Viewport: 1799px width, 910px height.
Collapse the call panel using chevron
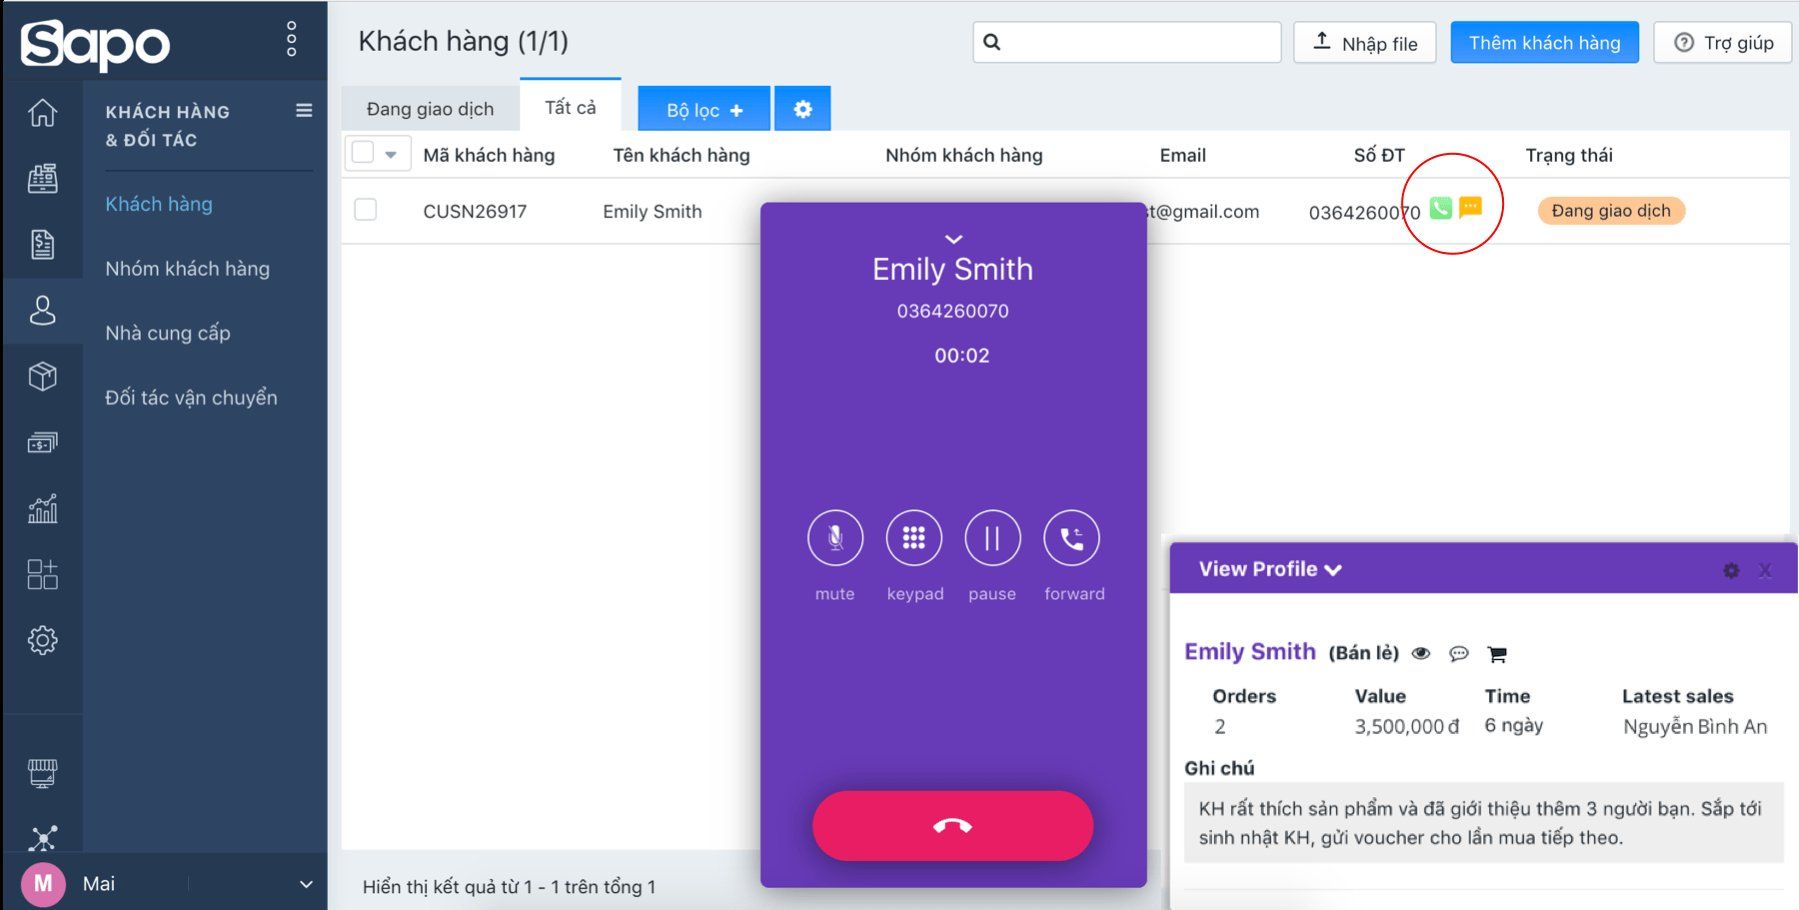pyautogui.click(x=953, y=239)
